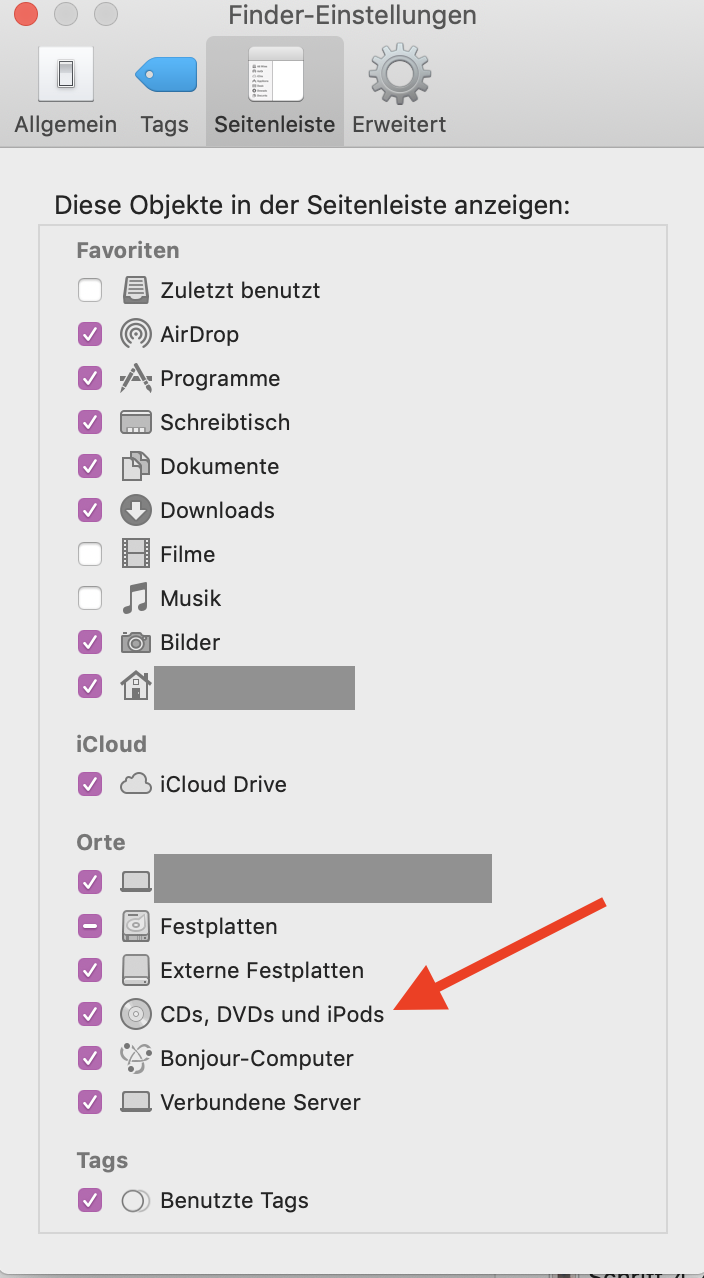Select the Seitenleiste tab

pyautogui.click(x=275, y=91)
